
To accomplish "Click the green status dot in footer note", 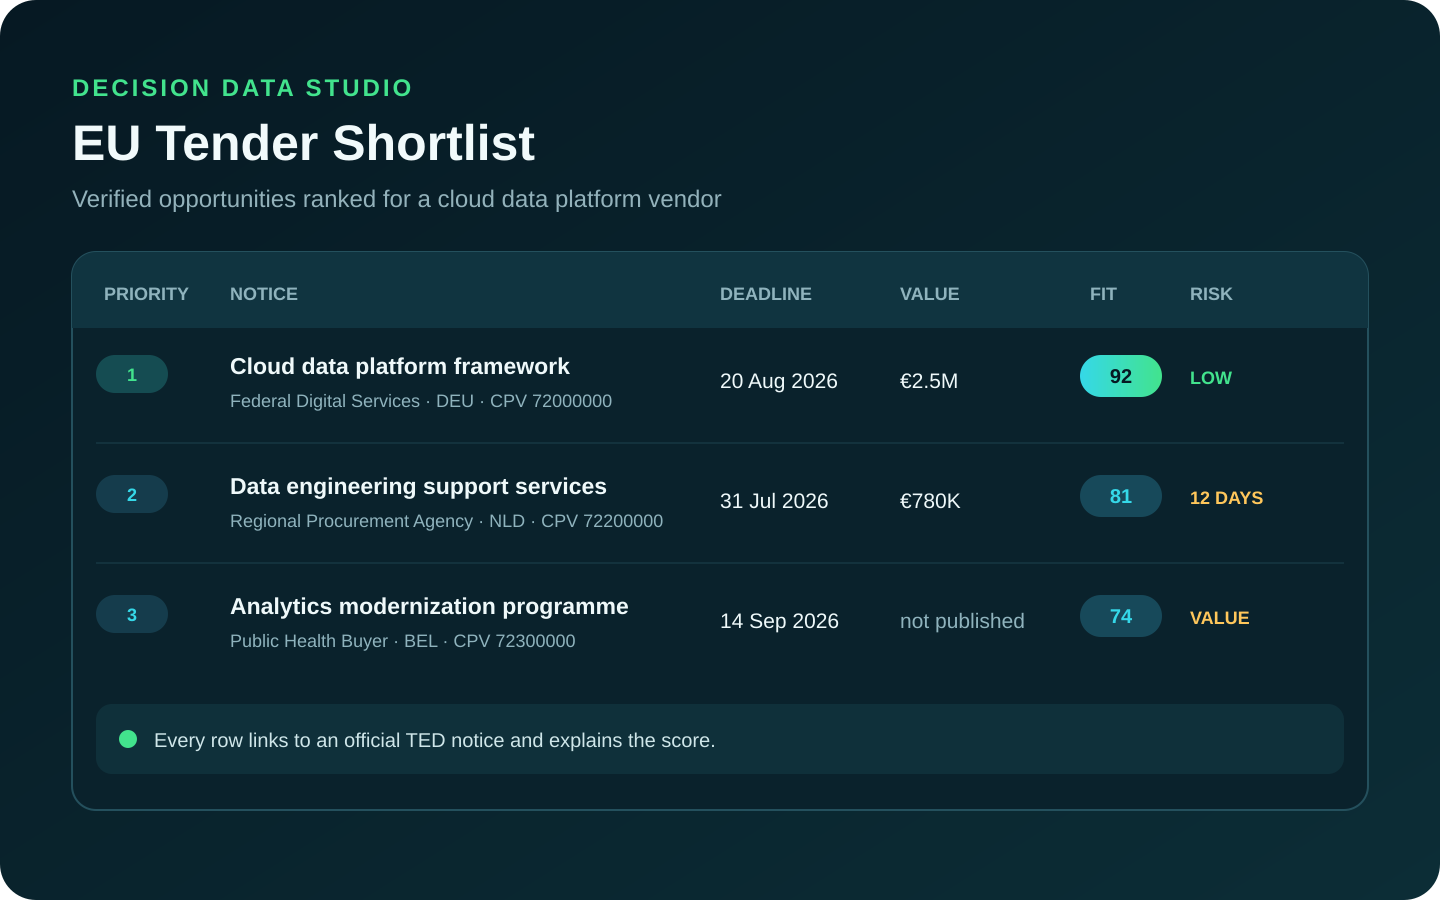I will click(x=128, y=739).
